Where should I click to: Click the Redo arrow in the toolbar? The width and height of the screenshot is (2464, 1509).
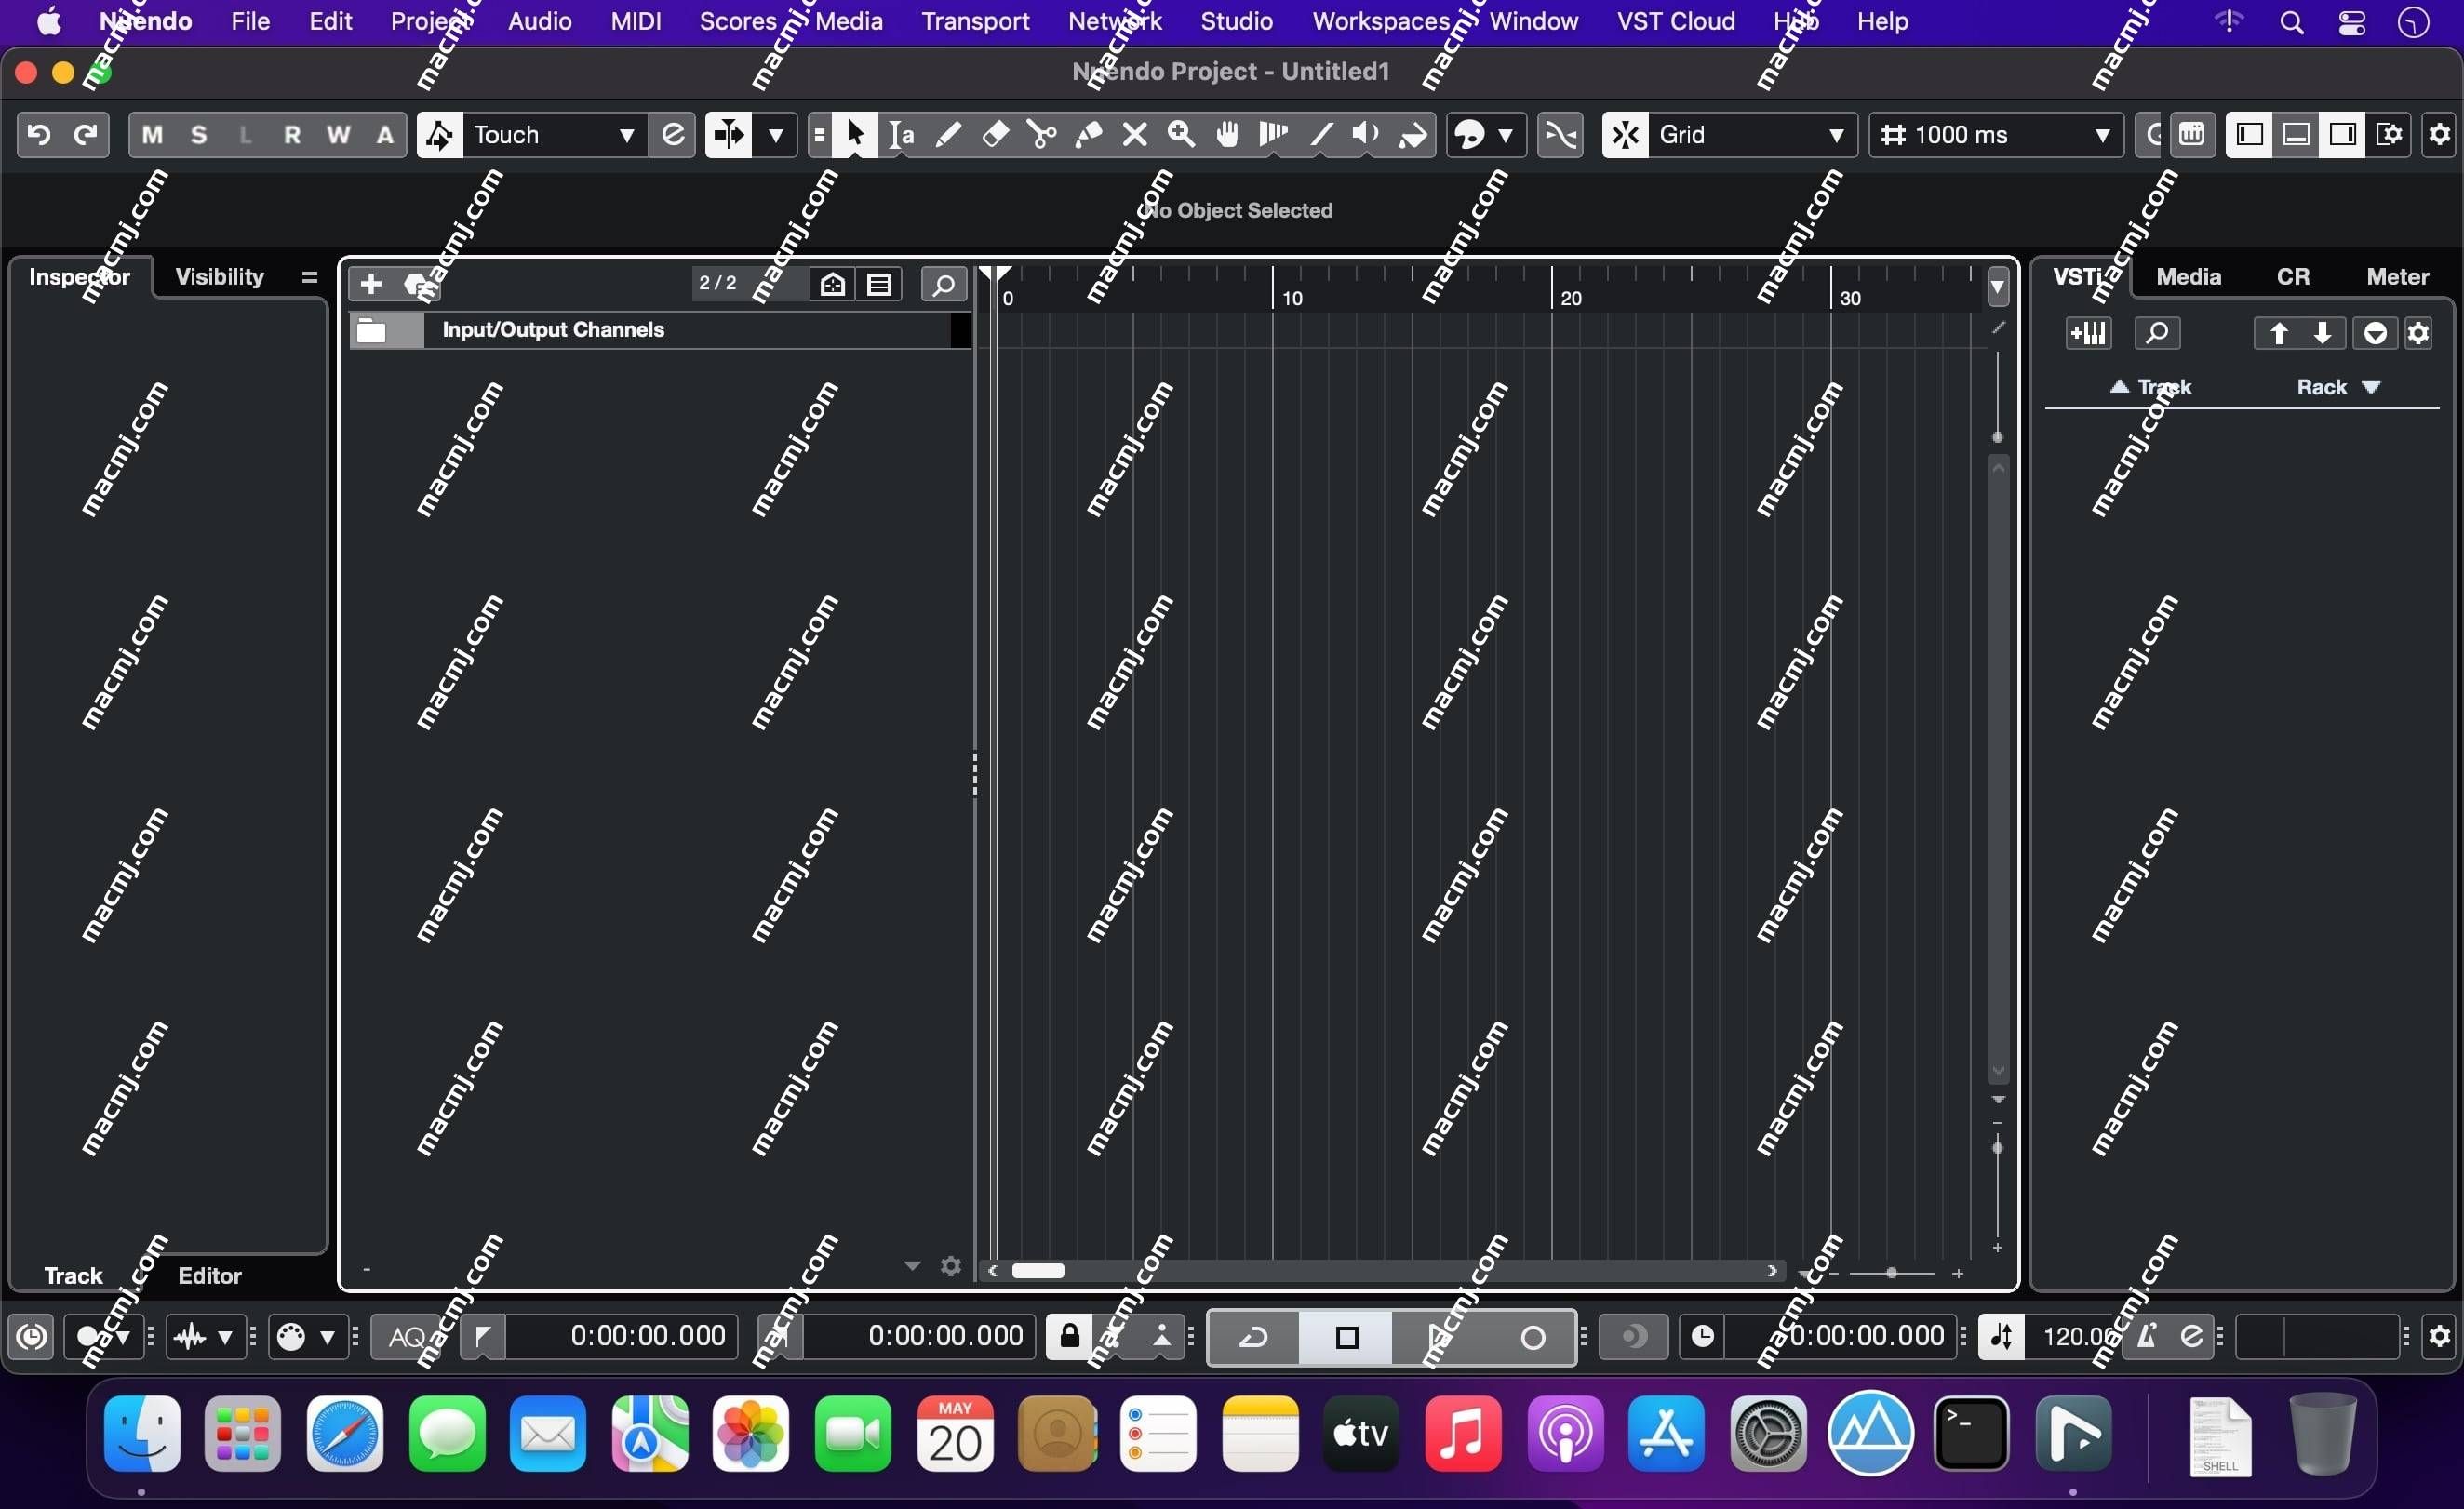tap(86, 134)
